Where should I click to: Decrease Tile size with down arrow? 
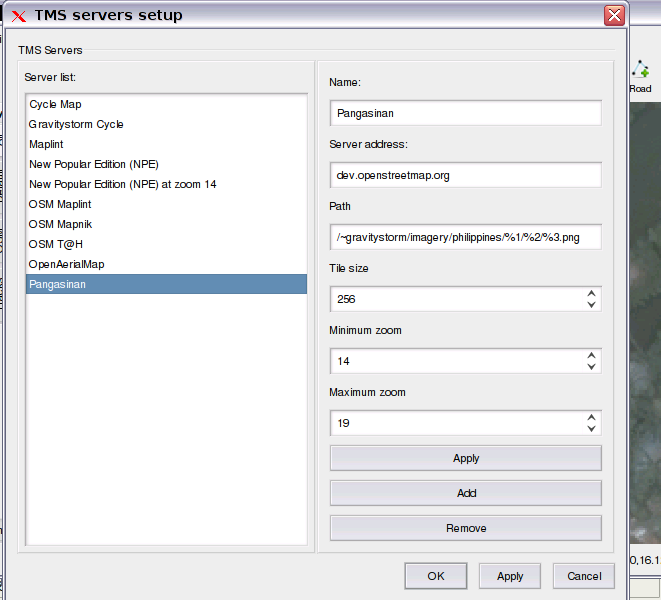(x=591, y=304)
